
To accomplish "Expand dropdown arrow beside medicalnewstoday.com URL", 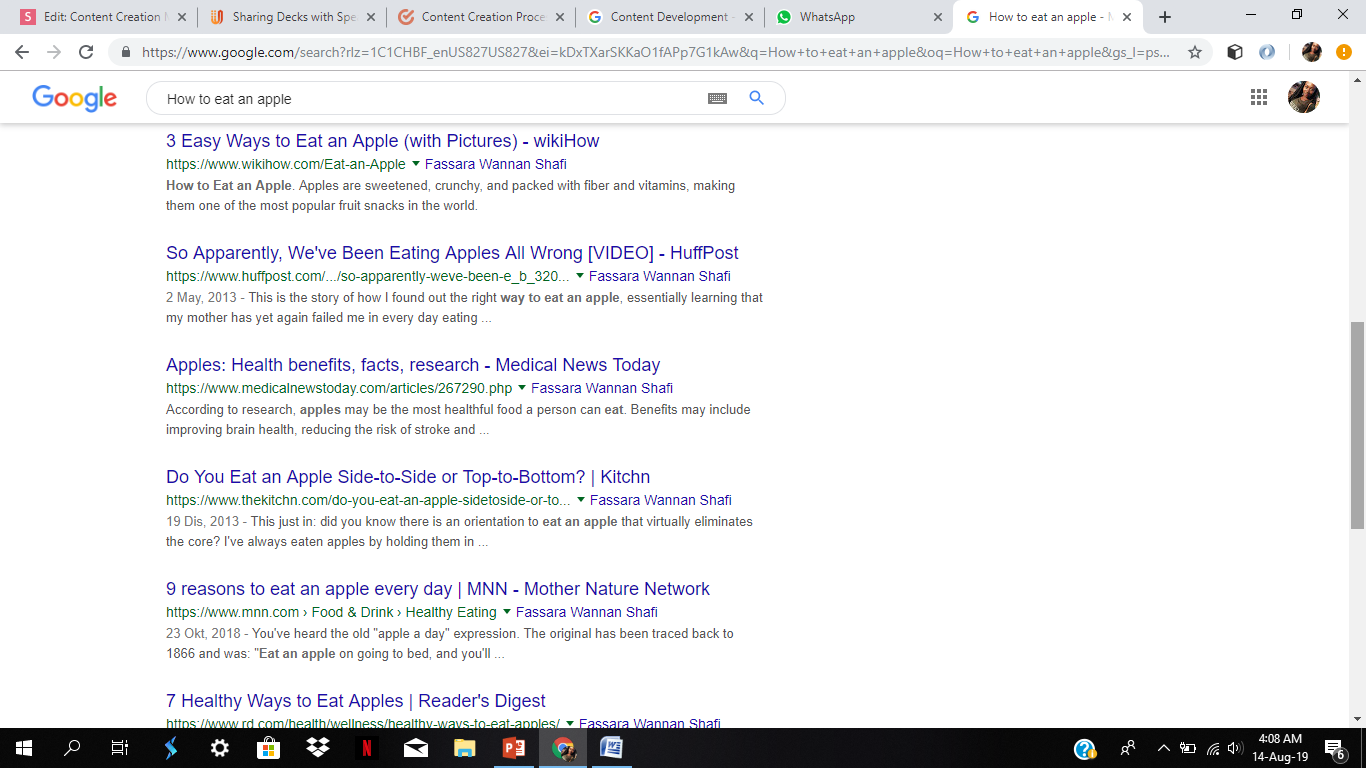I will (x=521, y=388).
